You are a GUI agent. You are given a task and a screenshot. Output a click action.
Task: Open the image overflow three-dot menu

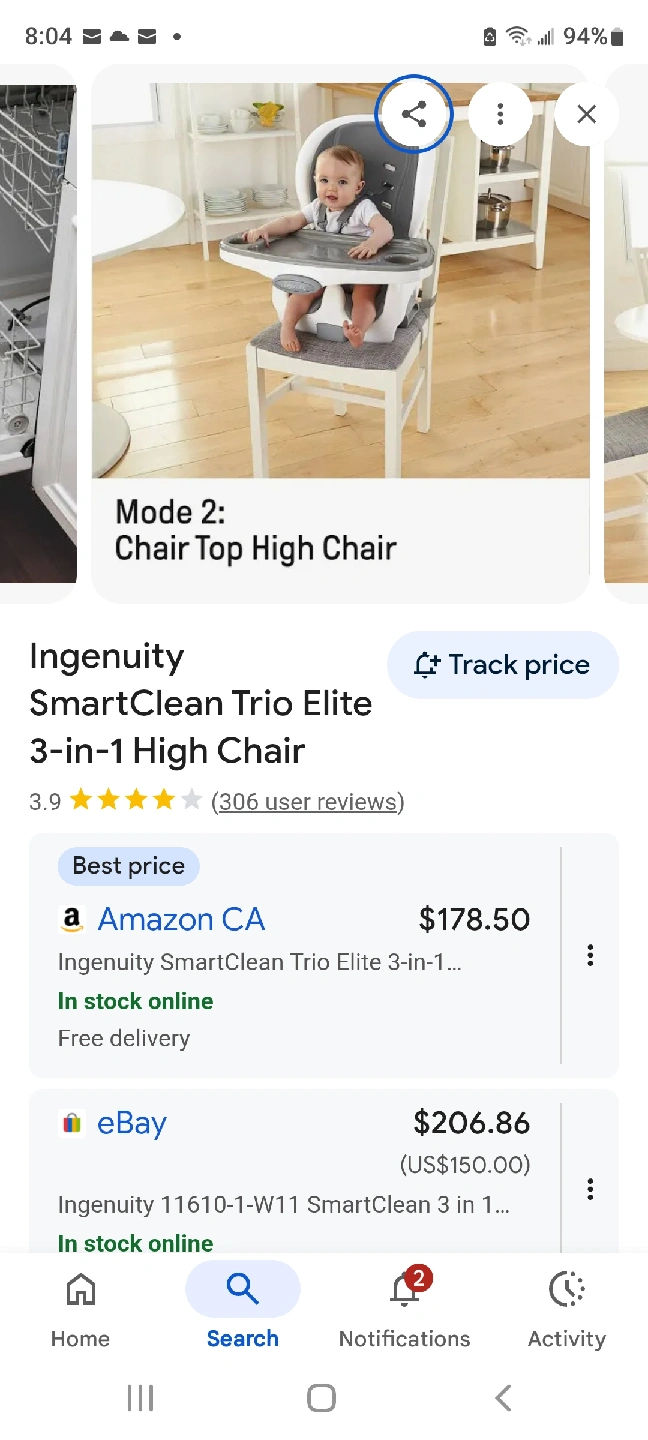500,114
